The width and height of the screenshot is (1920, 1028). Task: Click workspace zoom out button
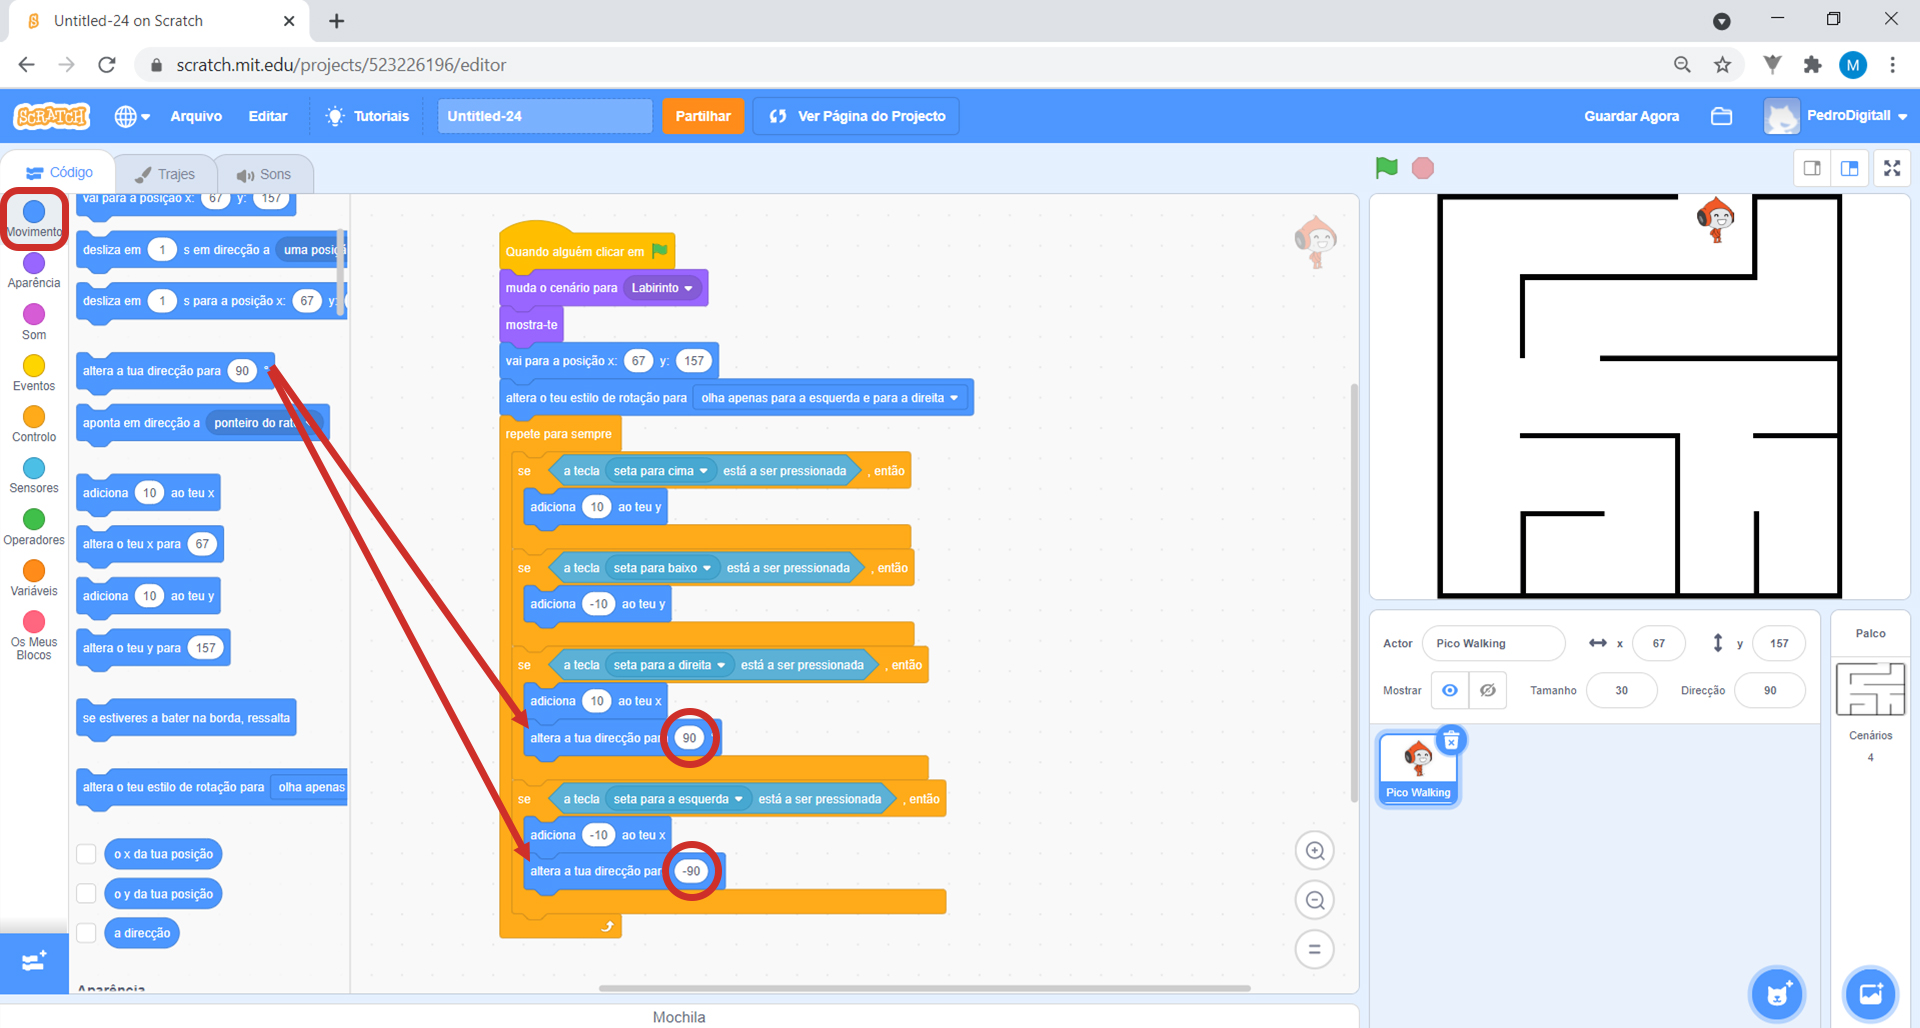point(1315,900)
